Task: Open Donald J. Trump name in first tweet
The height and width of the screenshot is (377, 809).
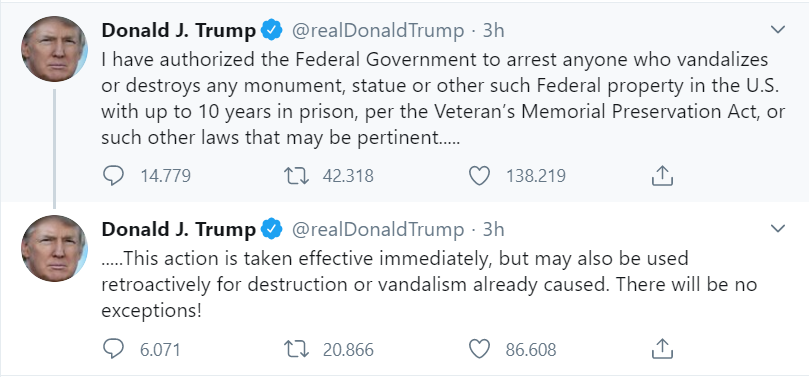Action: (179, 31)
